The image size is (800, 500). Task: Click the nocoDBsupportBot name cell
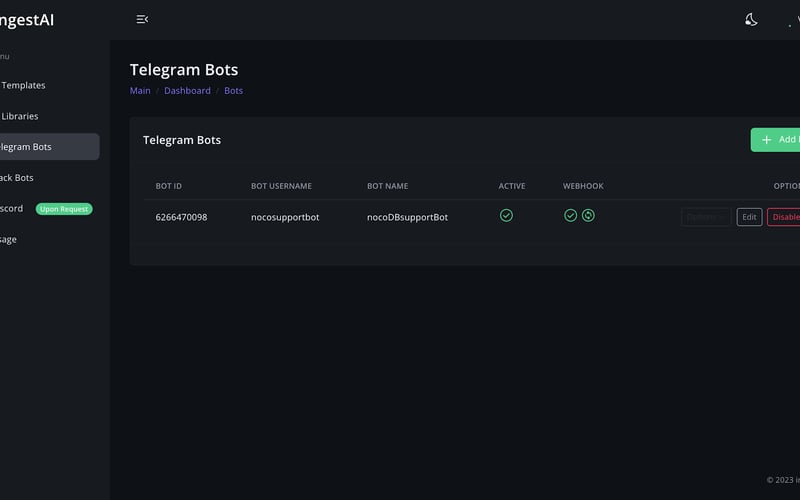point(407,217)
